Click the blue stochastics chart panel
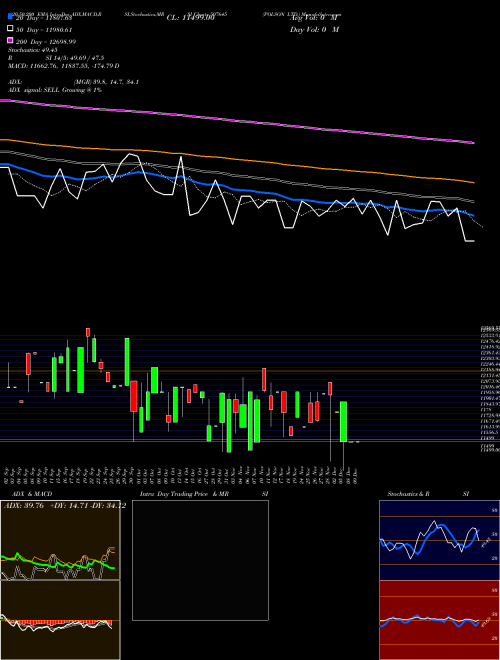 [439, 540]
